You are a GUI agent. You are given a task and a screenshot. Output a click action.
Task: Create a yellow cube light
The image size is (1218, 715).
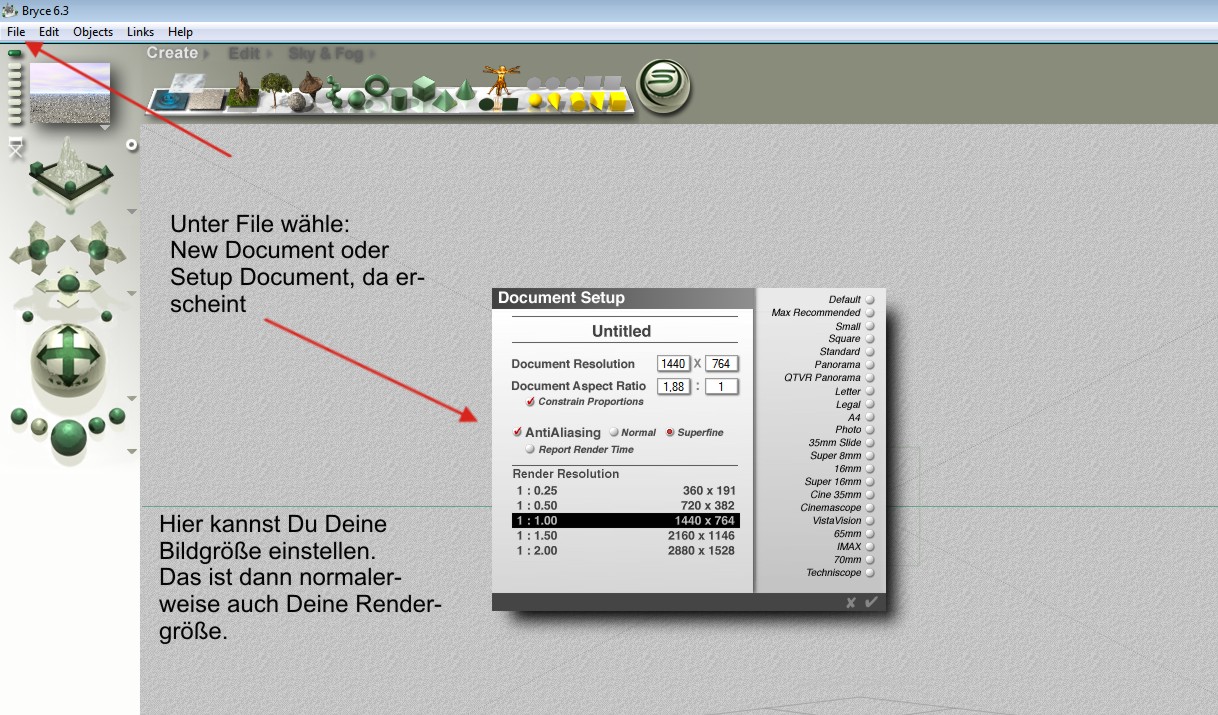pos(617,100)
